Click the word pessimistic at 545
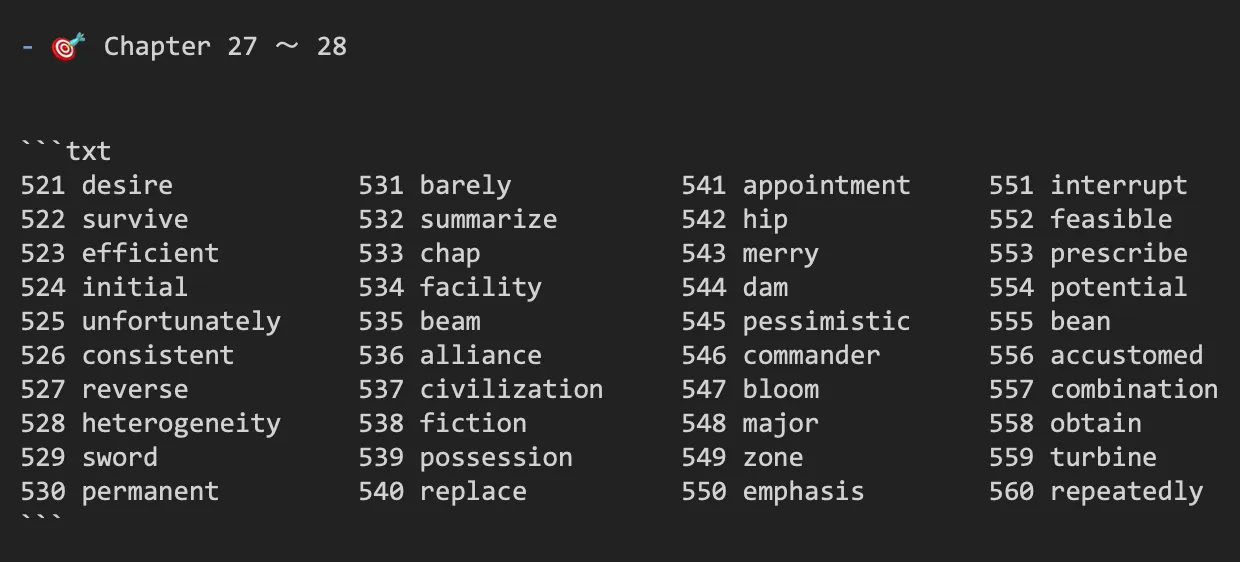1240x562 pixels. tap(826, 321)
